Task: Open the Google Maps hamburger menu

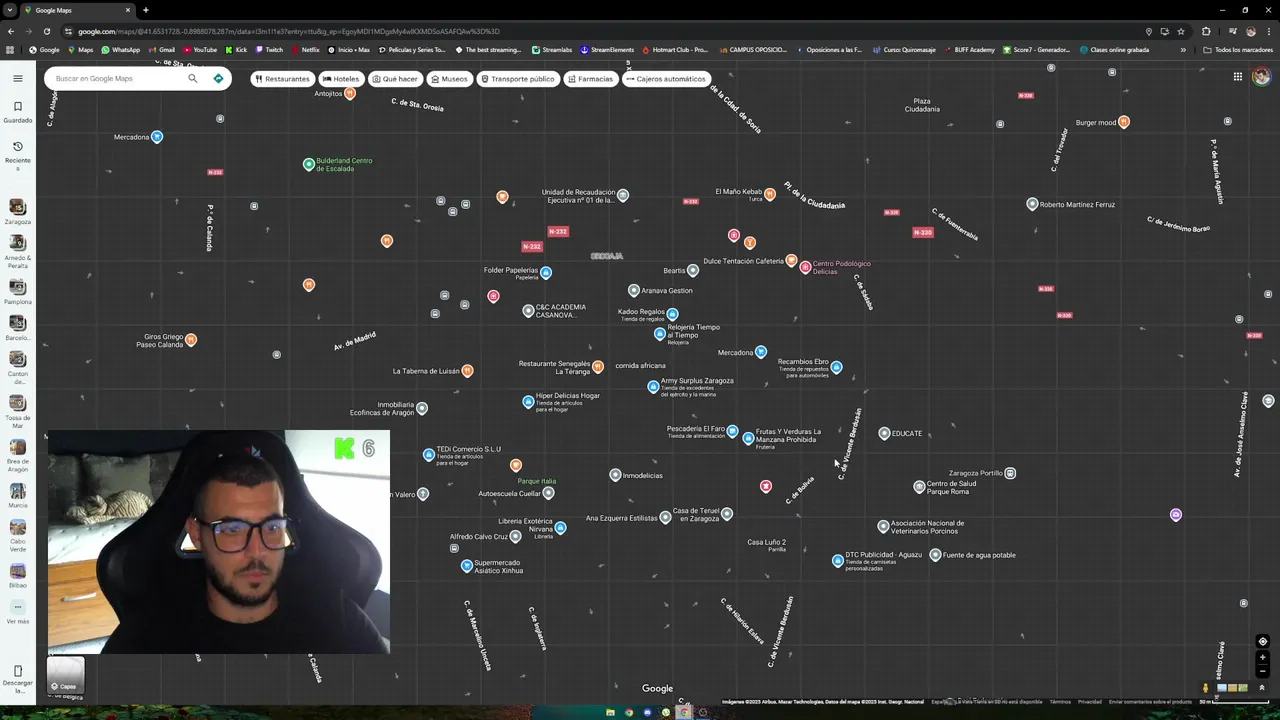Action: [17, 78]
